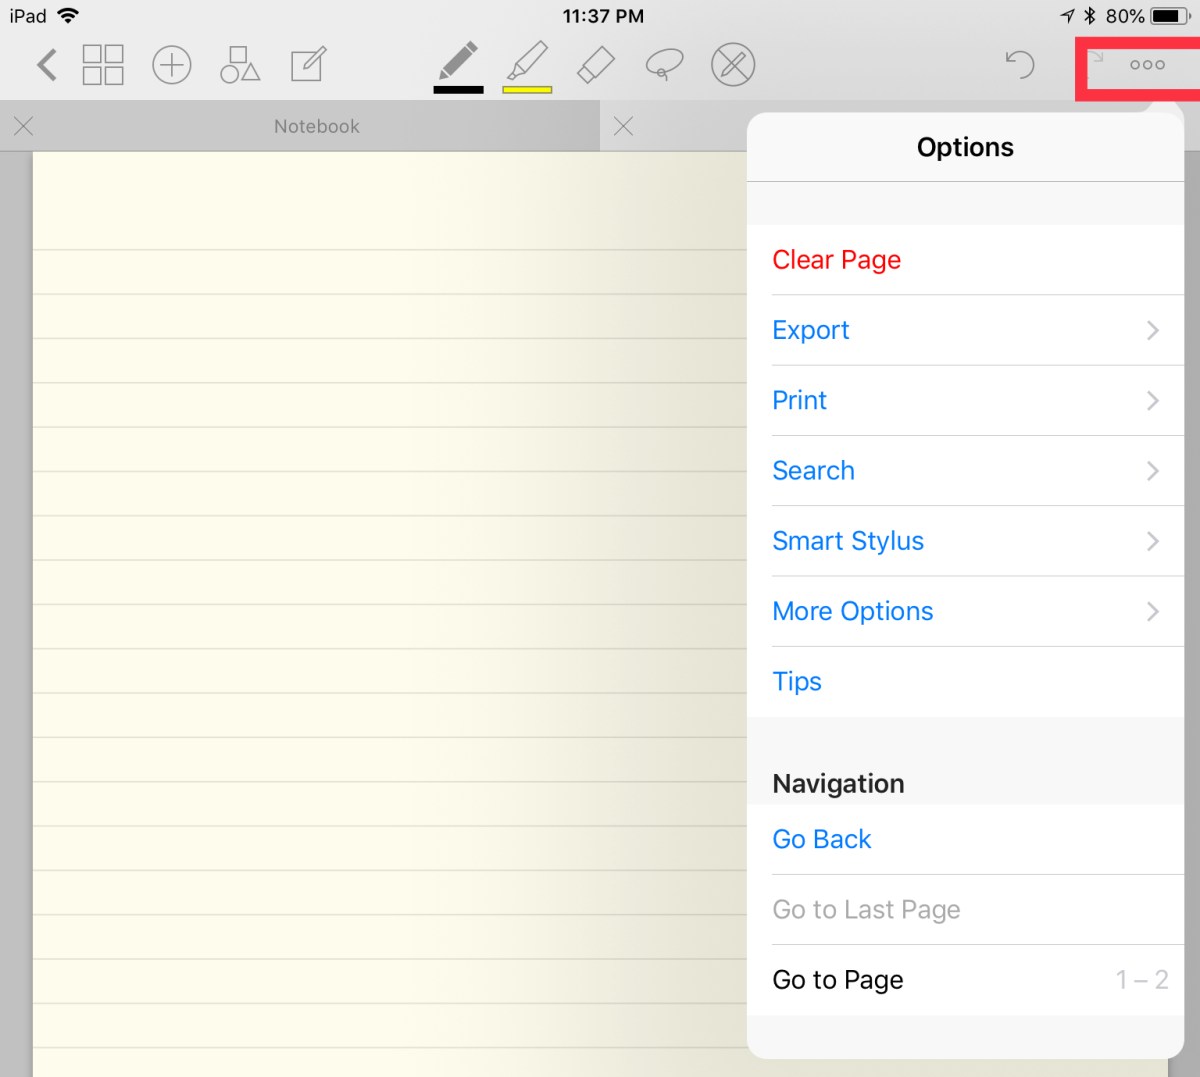This screenshot has width=1200, height=1077.
Task: Select the text edit note icon
Action: click(307, 66)
